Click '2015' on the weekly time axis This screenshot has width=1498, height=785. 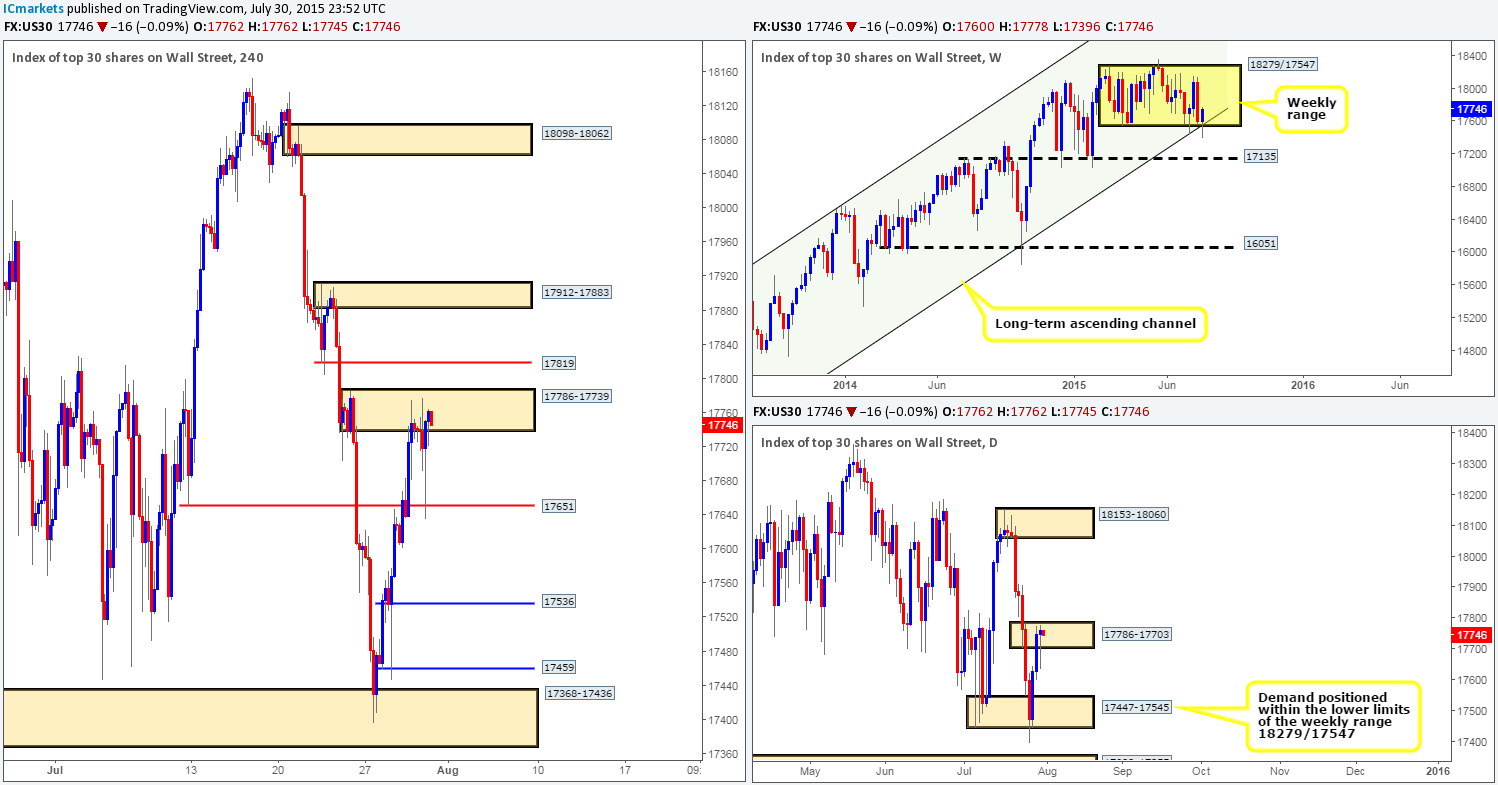pos(1074,385)
